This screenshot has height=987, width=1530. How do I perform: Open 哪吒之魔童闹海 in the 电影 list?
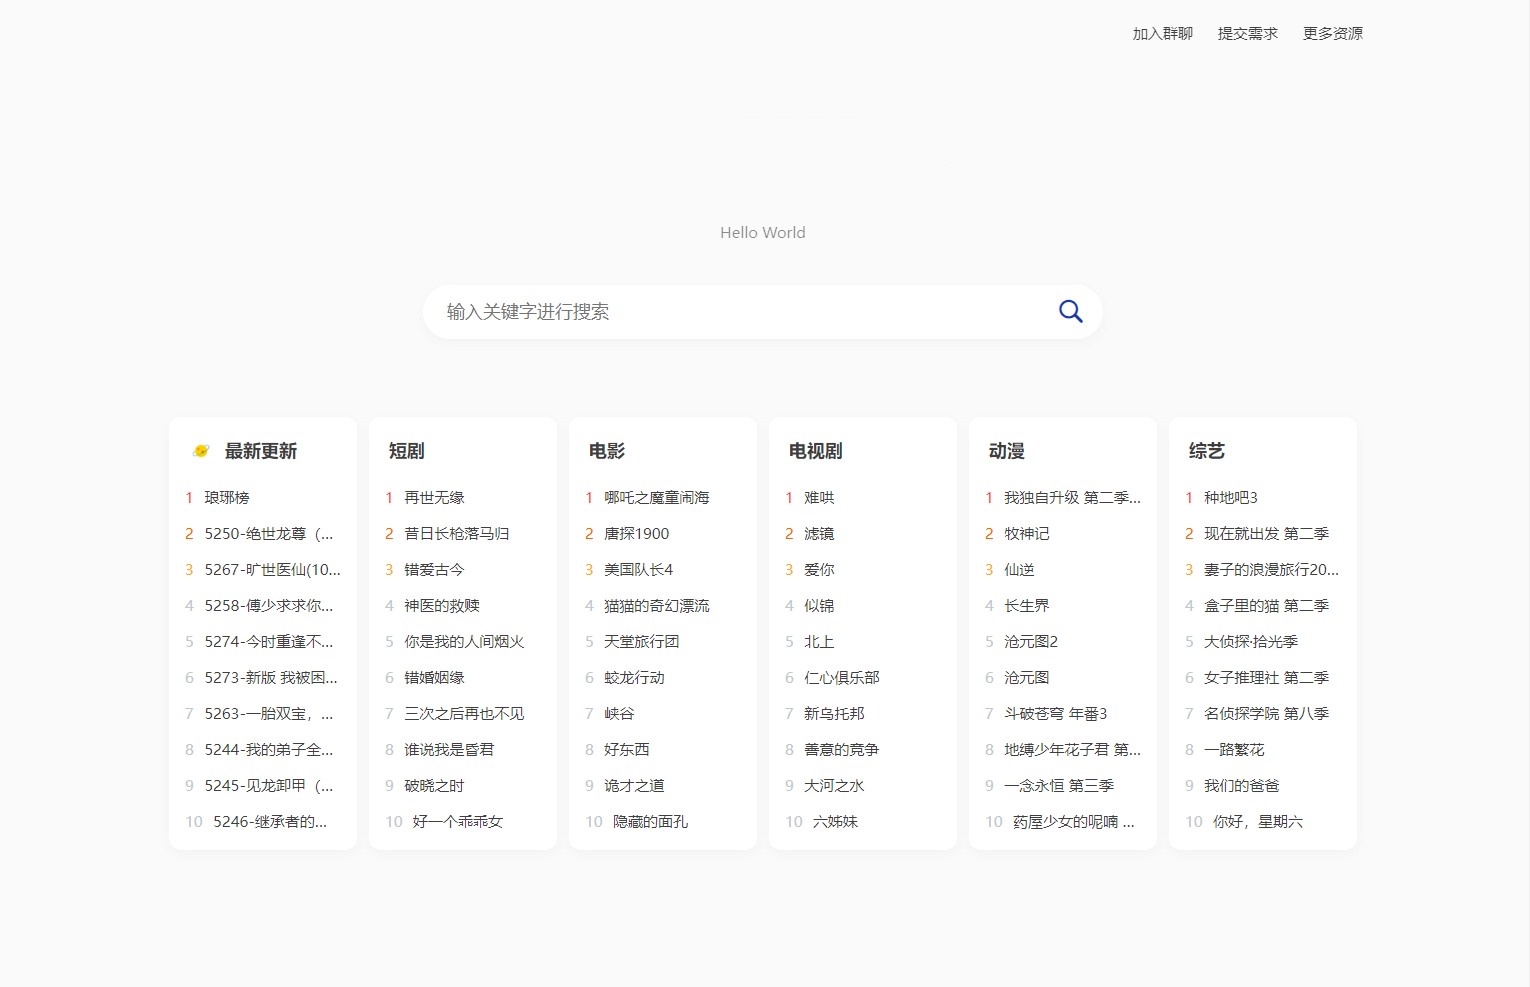655,497
